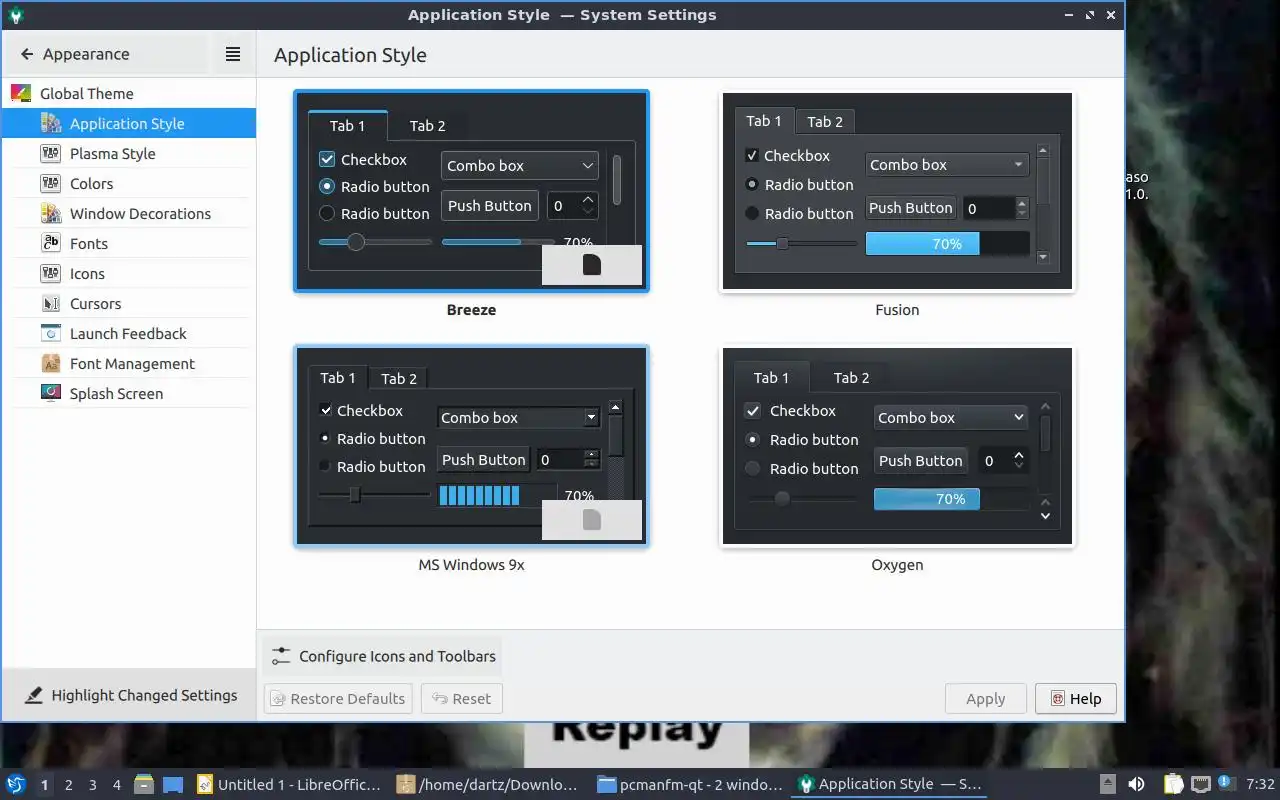Open the volume control in system tray
Viewport: 1280px width, 800px height.
coord(1136,784)
